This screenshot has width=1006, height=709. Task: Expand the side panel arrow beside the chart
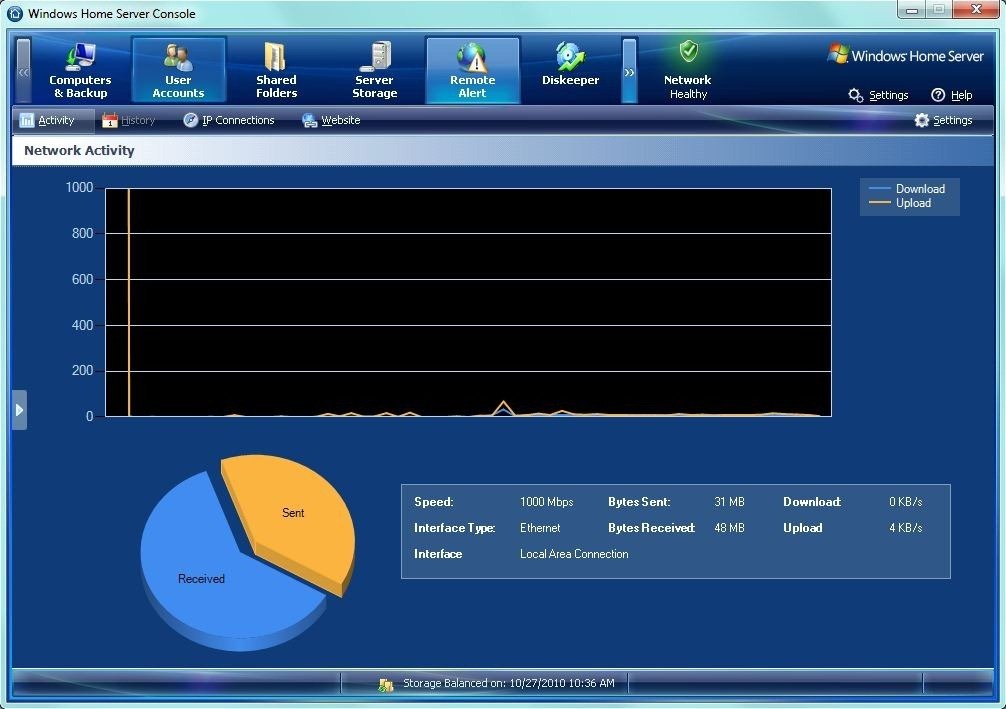[x=19, y=409]
